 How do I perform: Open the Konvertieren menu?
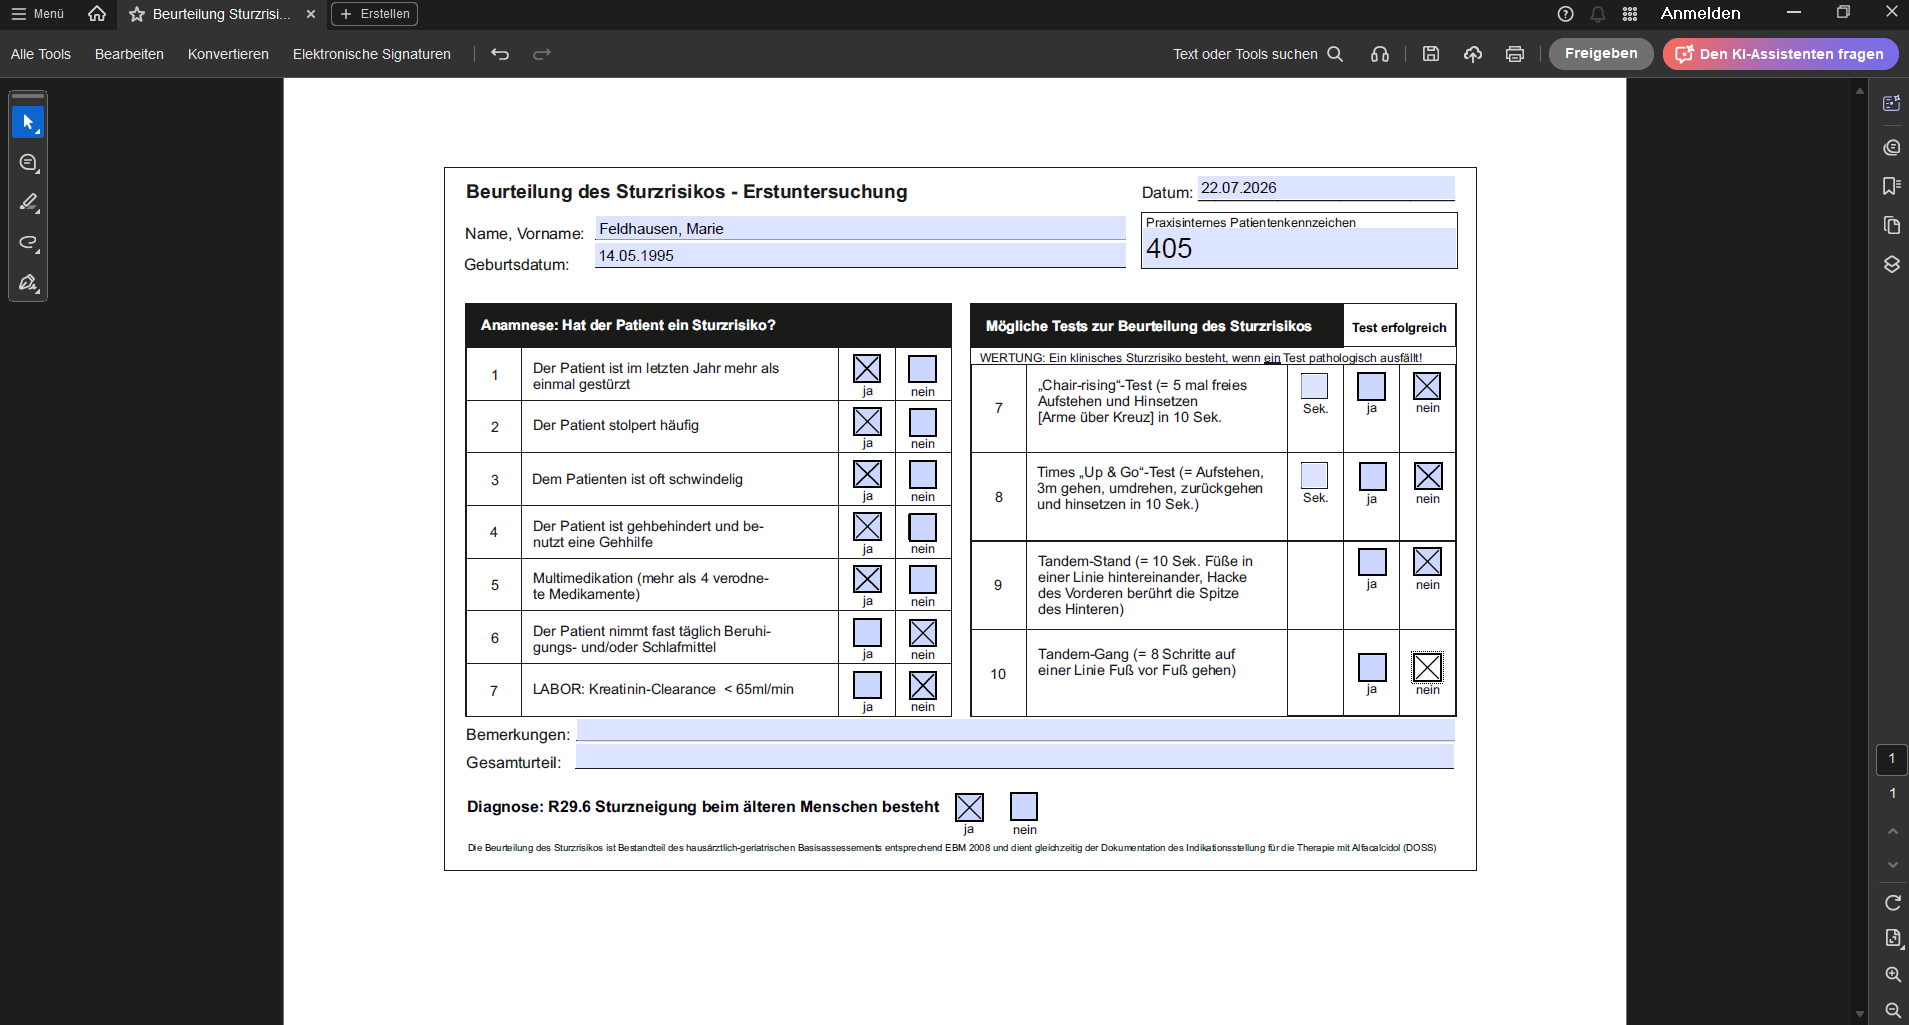[x=228, y=54]
